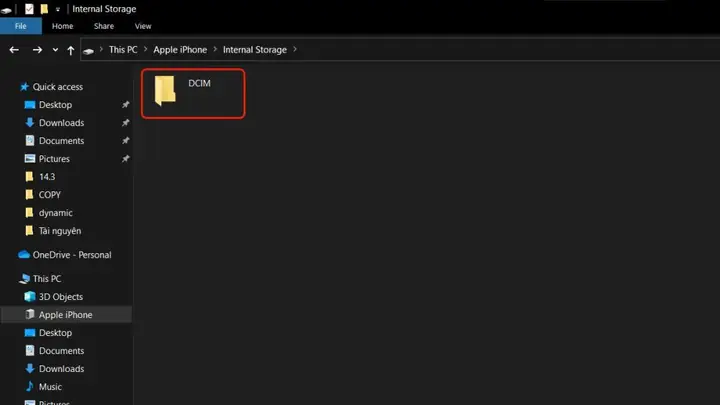This screenshot has width=720, height=405.
Task: Open Documents under This PC
Action: point(62,351)
